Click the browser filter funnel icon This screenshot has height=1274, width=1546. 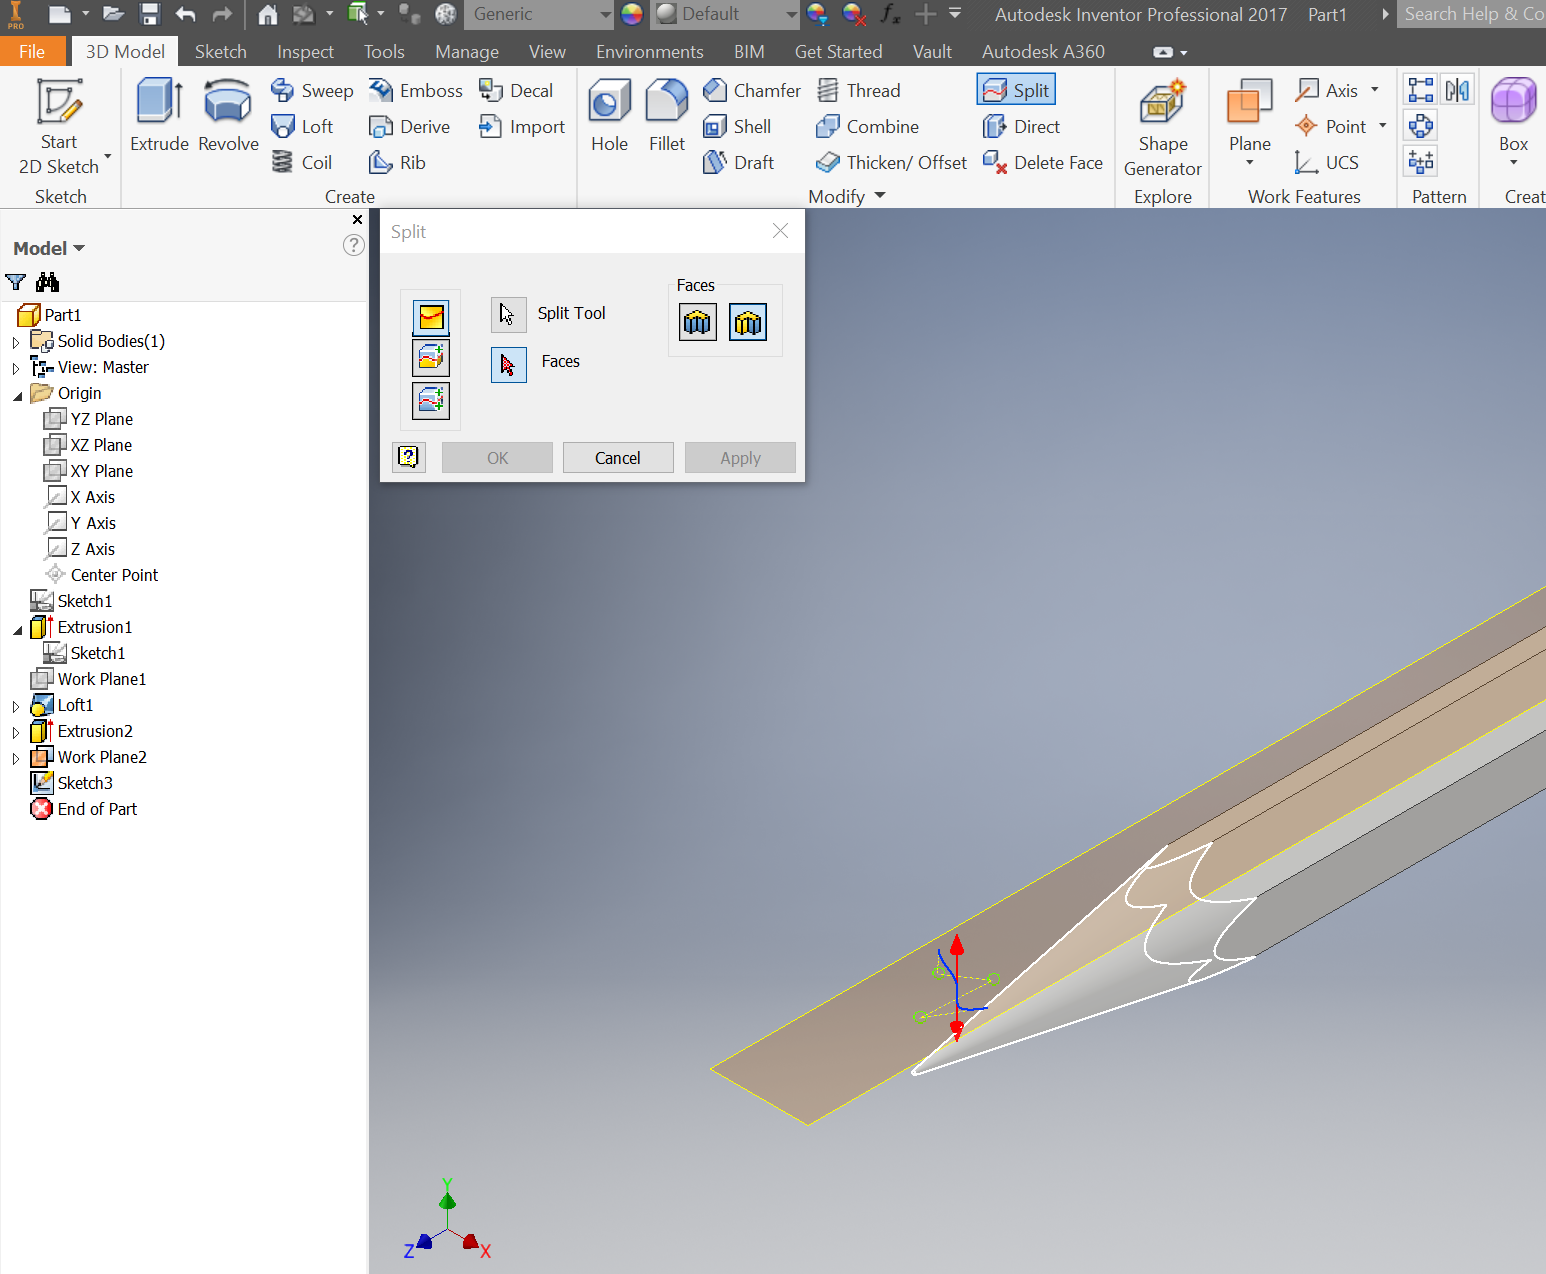16,282
